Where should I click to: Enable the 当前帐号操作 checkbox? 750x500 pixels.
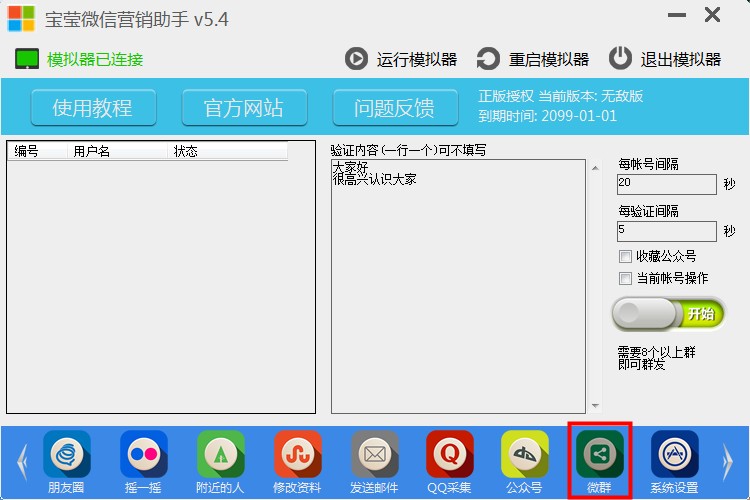pyautogui.click(x=625, y=278)
